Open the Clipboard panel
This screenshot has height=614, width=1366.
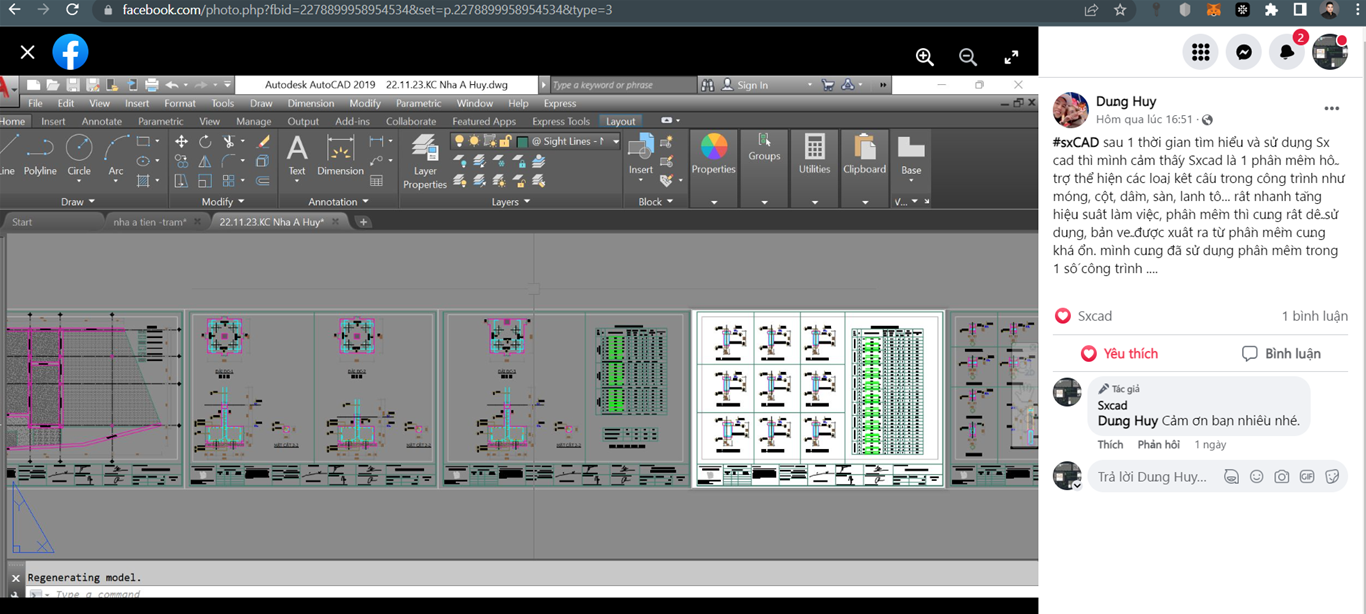coord(865,155)
